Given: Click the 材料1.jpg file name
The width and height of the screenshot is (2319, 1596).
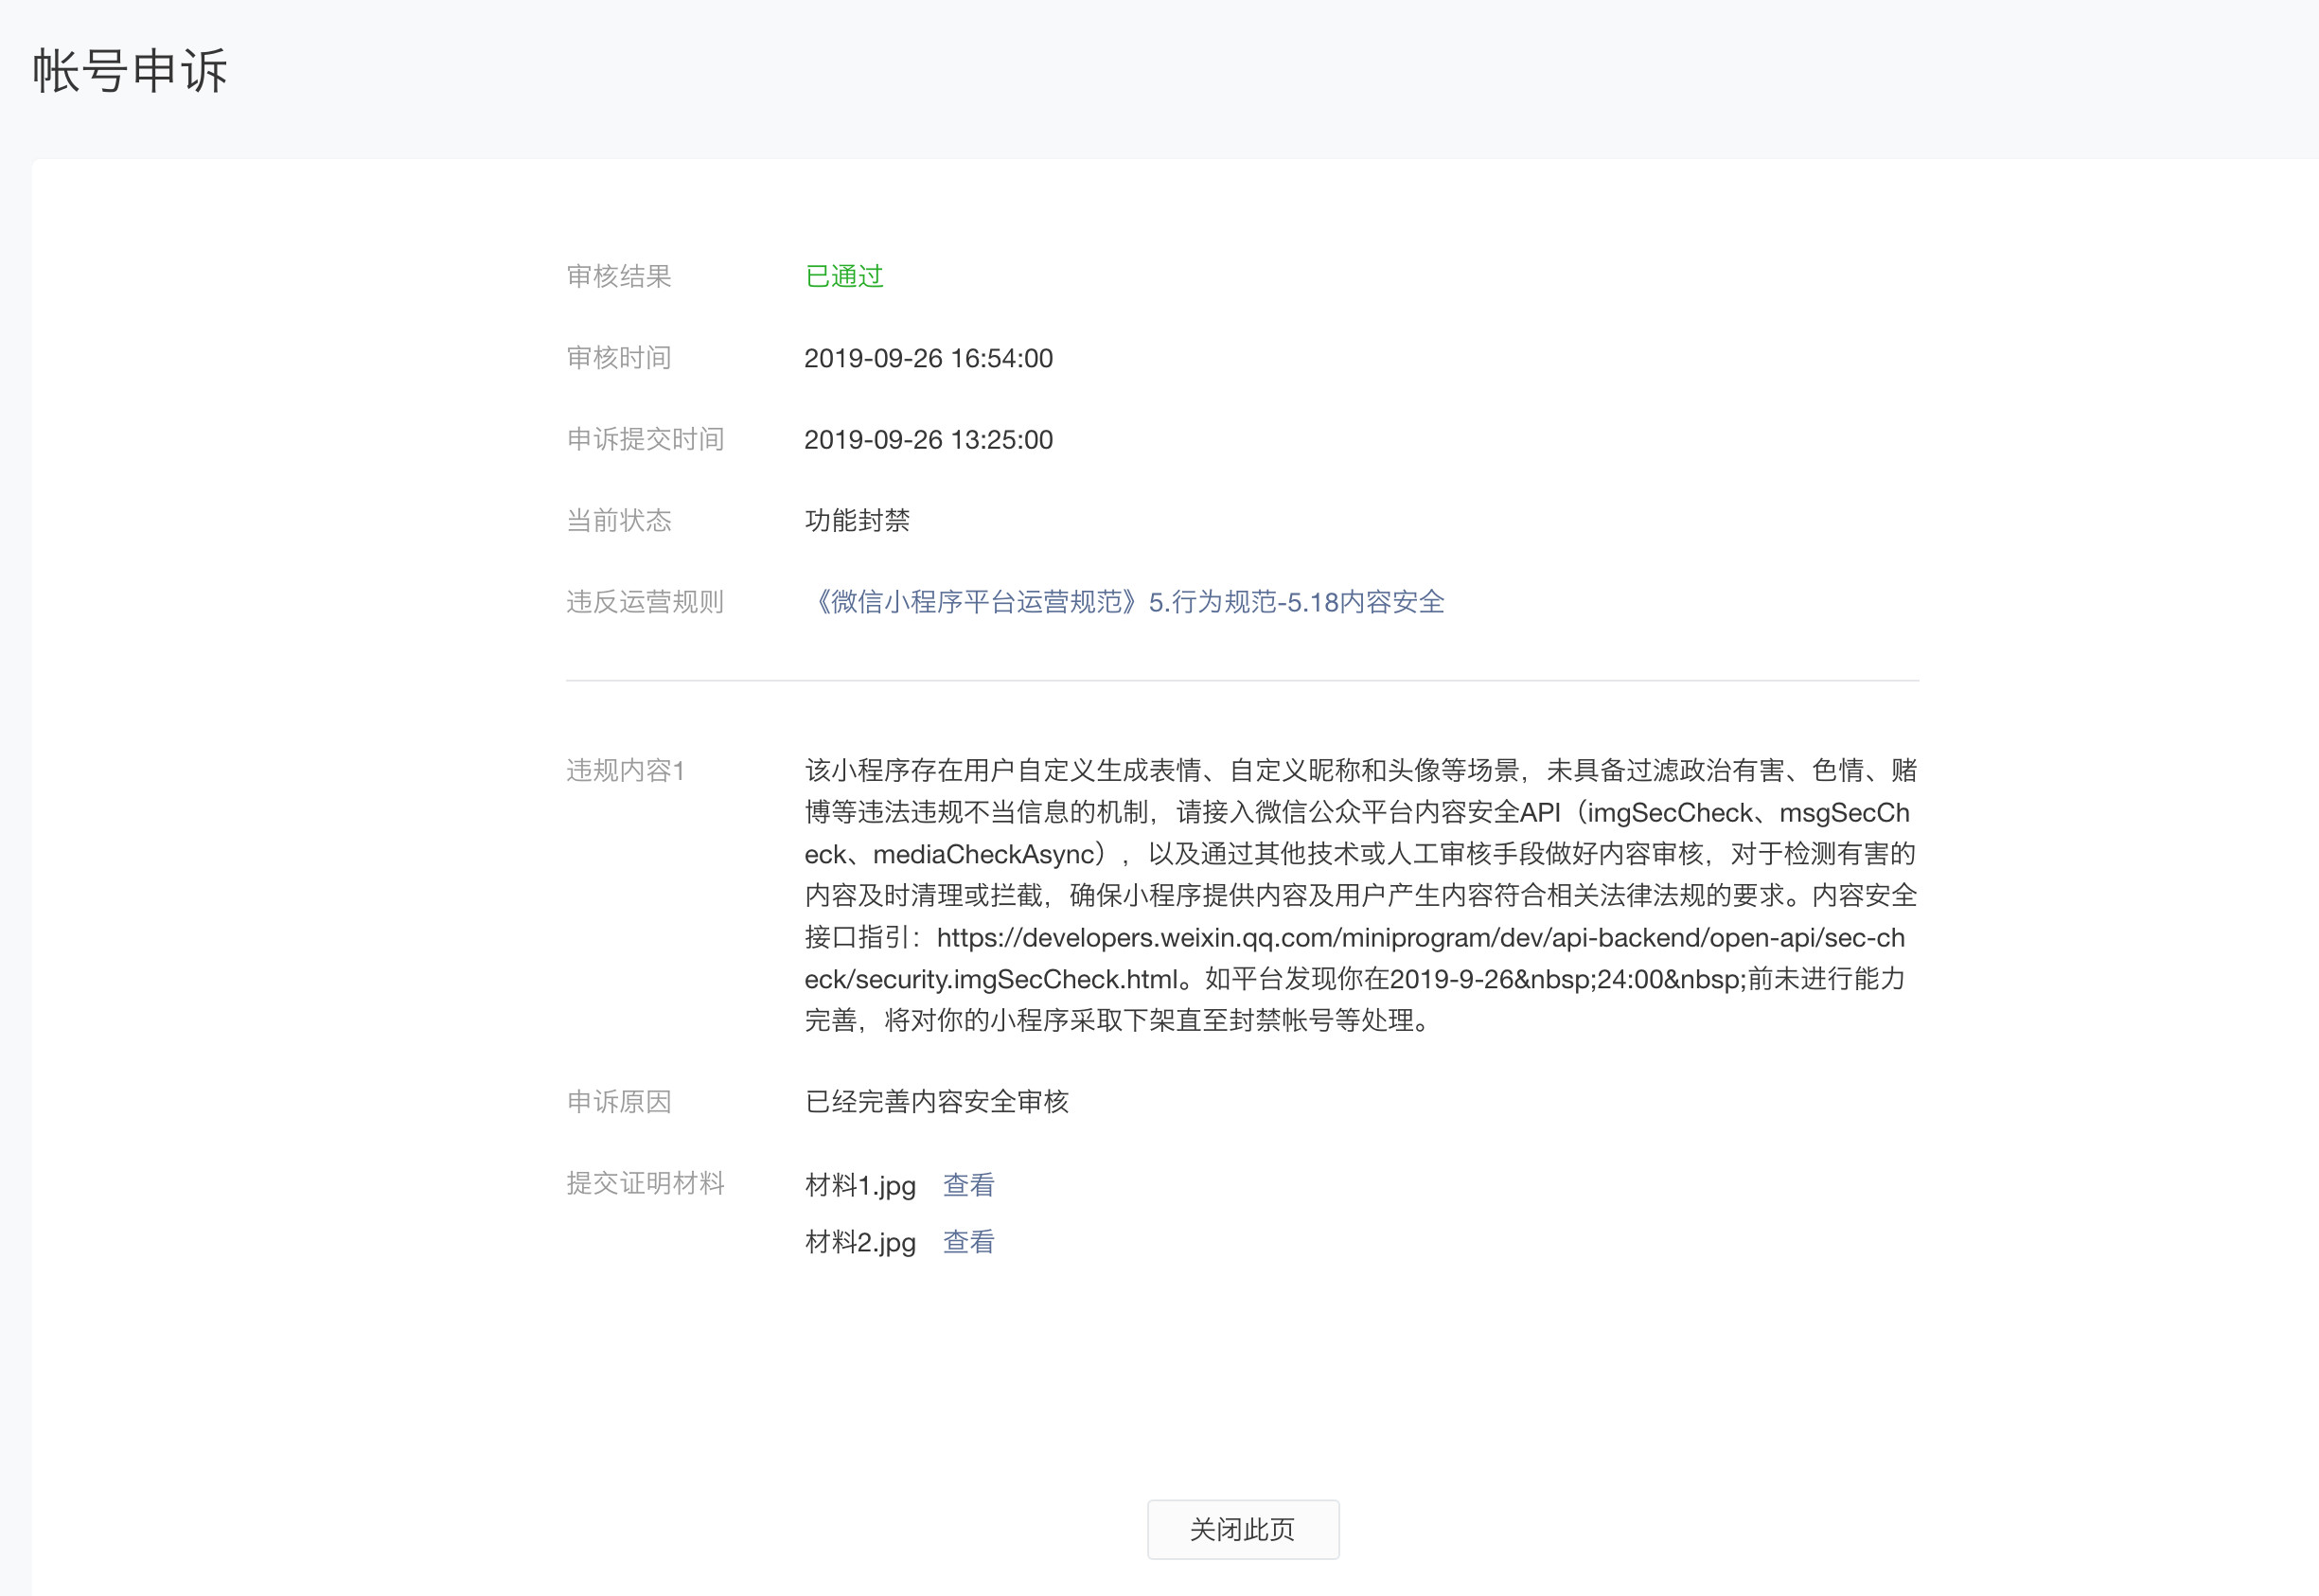Looking at the screenshot, I should [860, 1185].
